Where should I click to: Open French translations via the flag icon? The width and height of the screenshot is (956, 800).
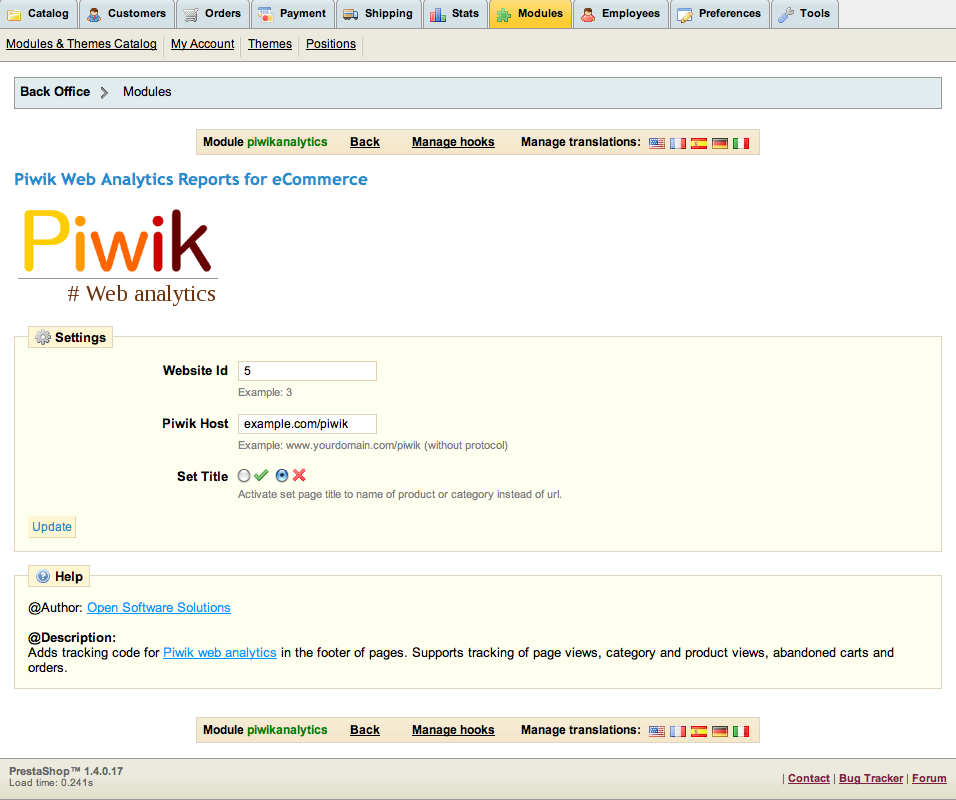(678, 142)
